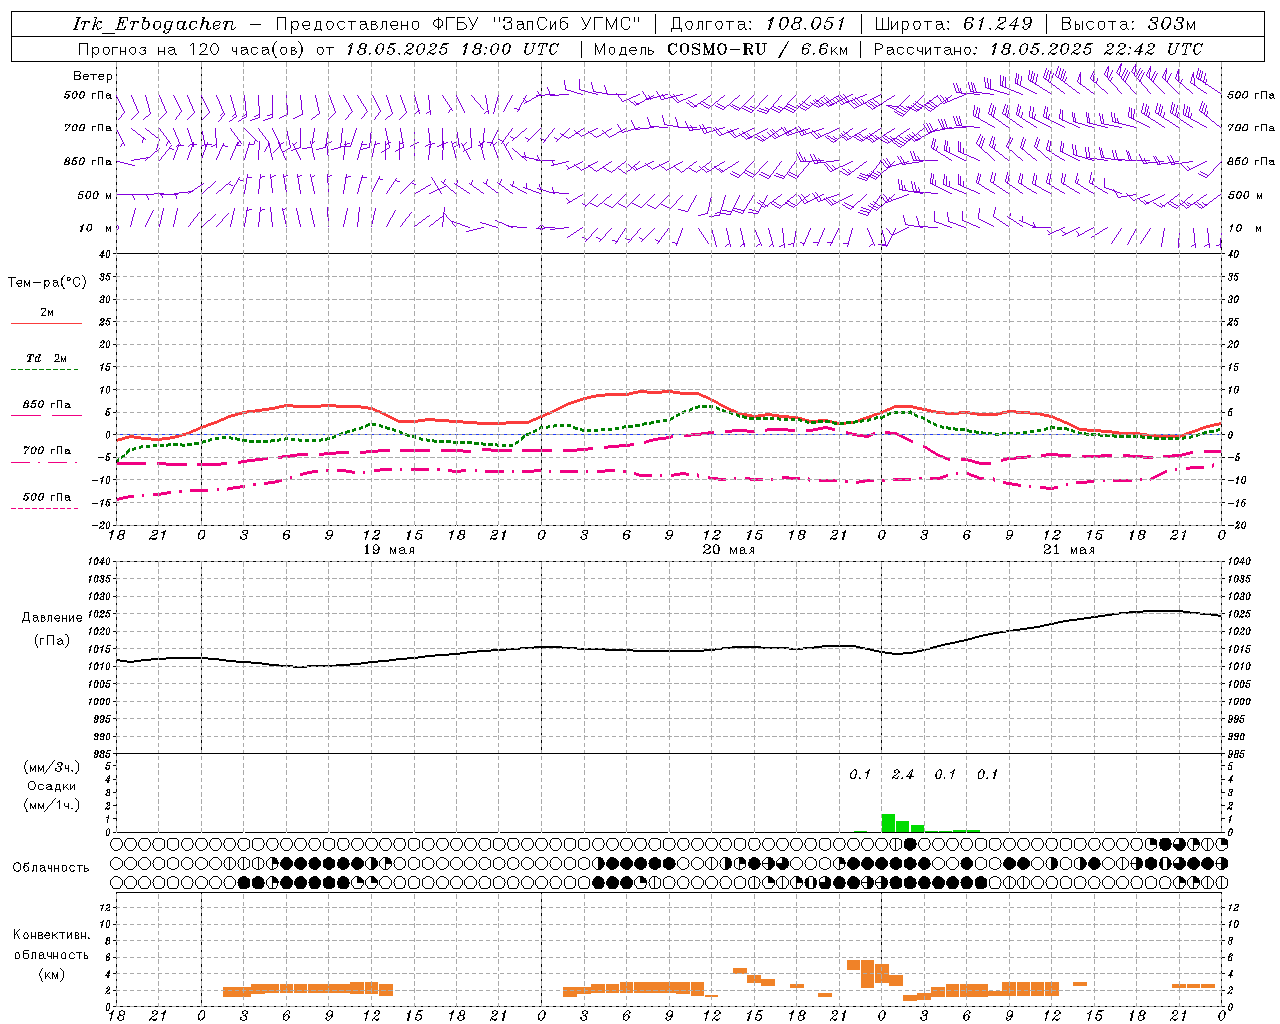The width and height of the screenshot is (1280, 1024).
Task: Click the "2.4" precipitation amount value
Action: click(903, 774)
